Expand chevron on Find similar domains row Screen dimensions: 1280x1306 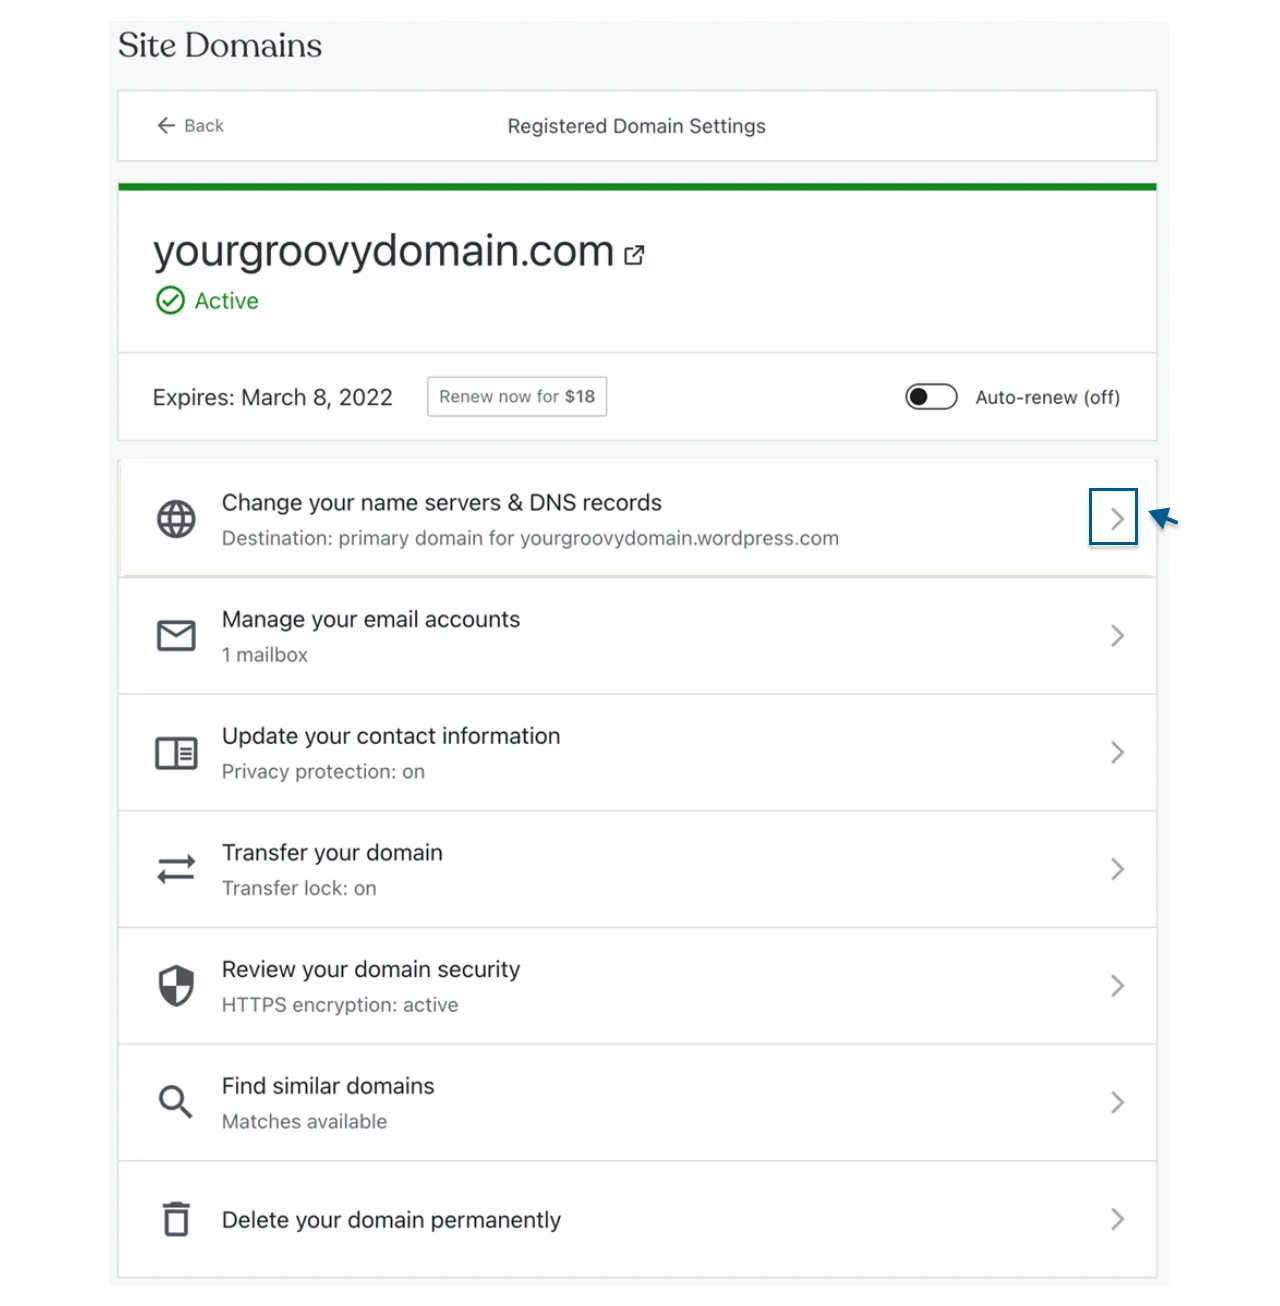(1117, 1102)
